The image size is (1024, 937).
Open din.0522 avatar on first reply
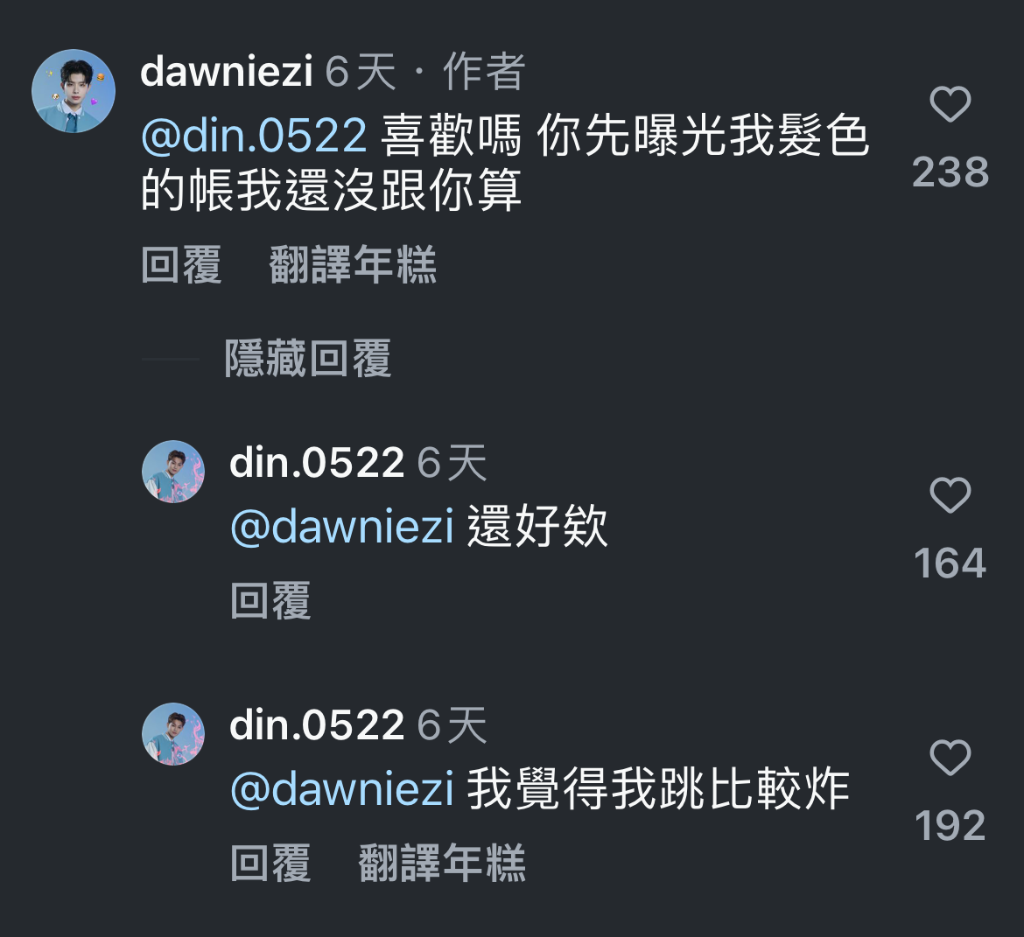[x=173, y=471]
